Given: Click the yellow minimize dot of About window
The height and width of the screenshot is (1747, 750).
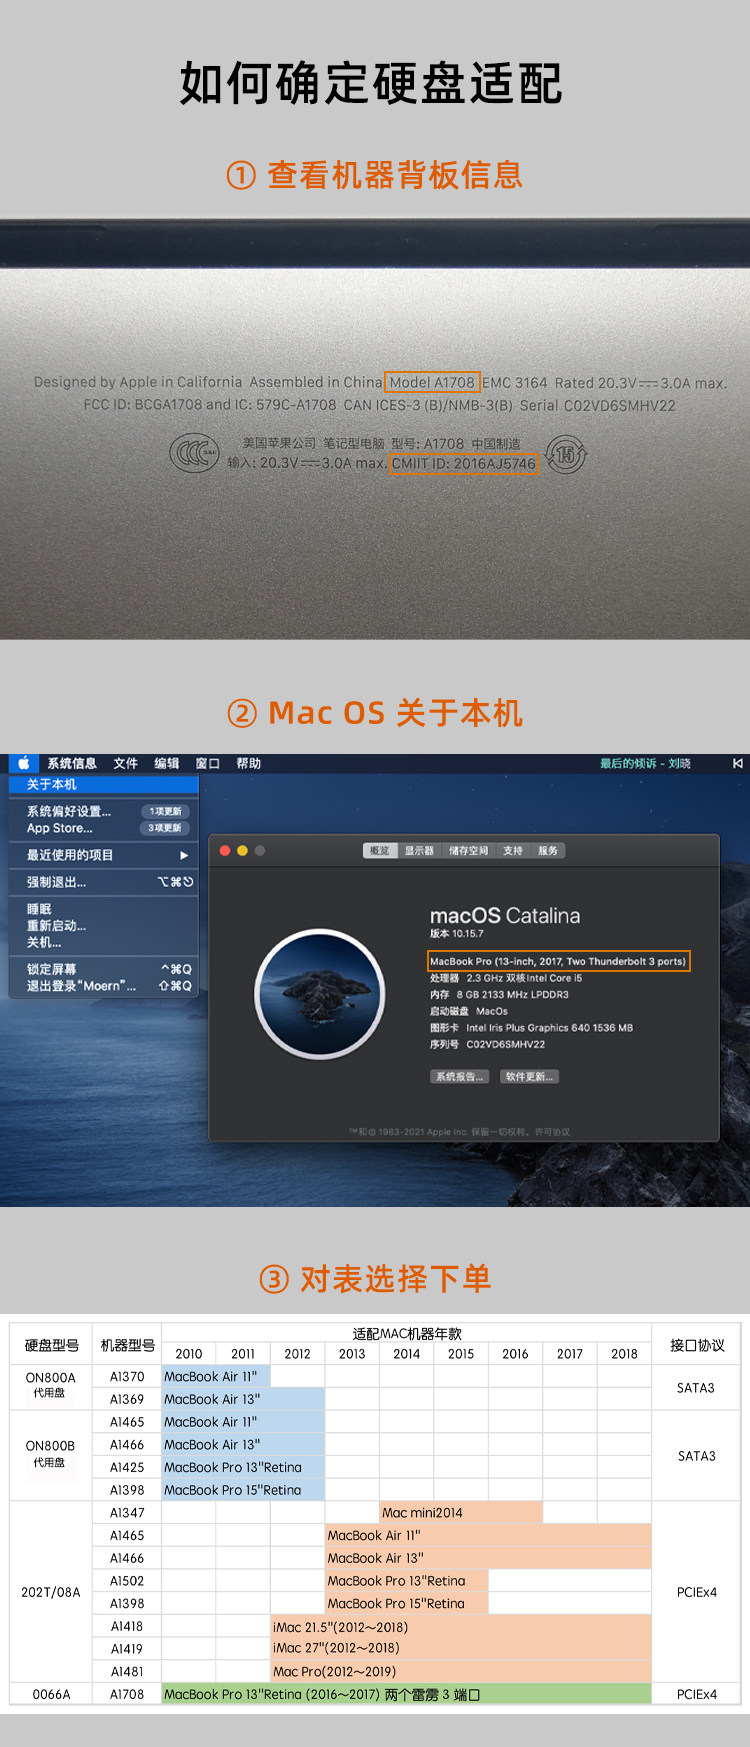Looking at the screenshot, I should click(242, 851).
